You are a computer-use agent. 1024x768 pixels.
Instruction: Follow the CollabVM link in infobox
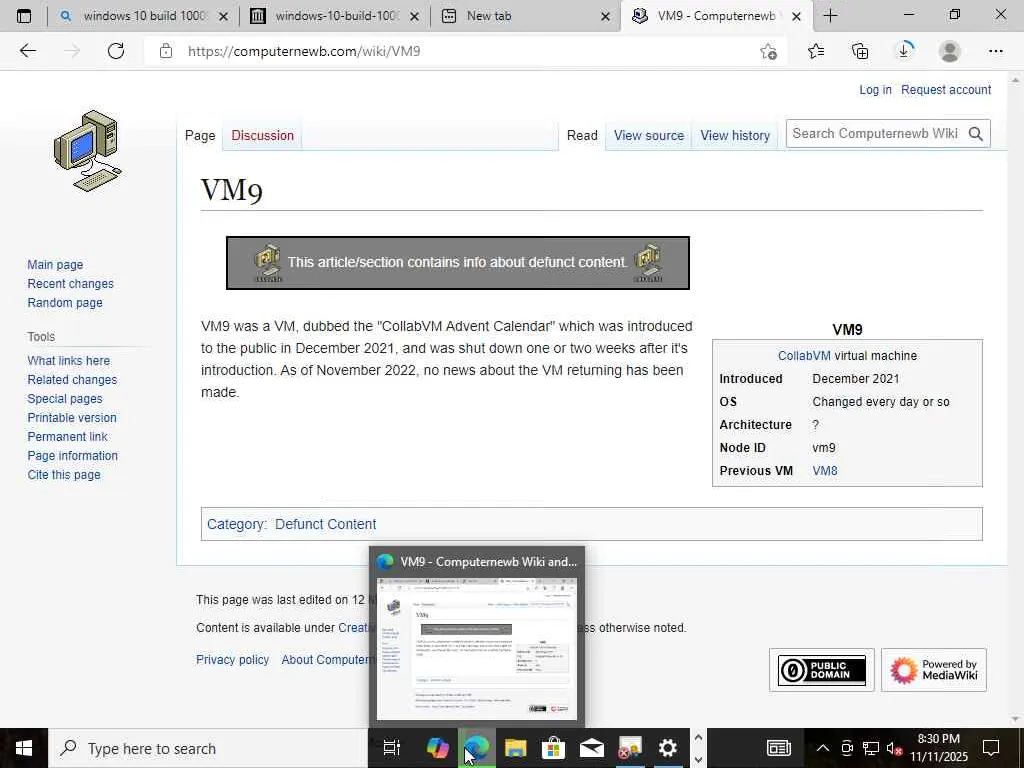tap(804, 356)
